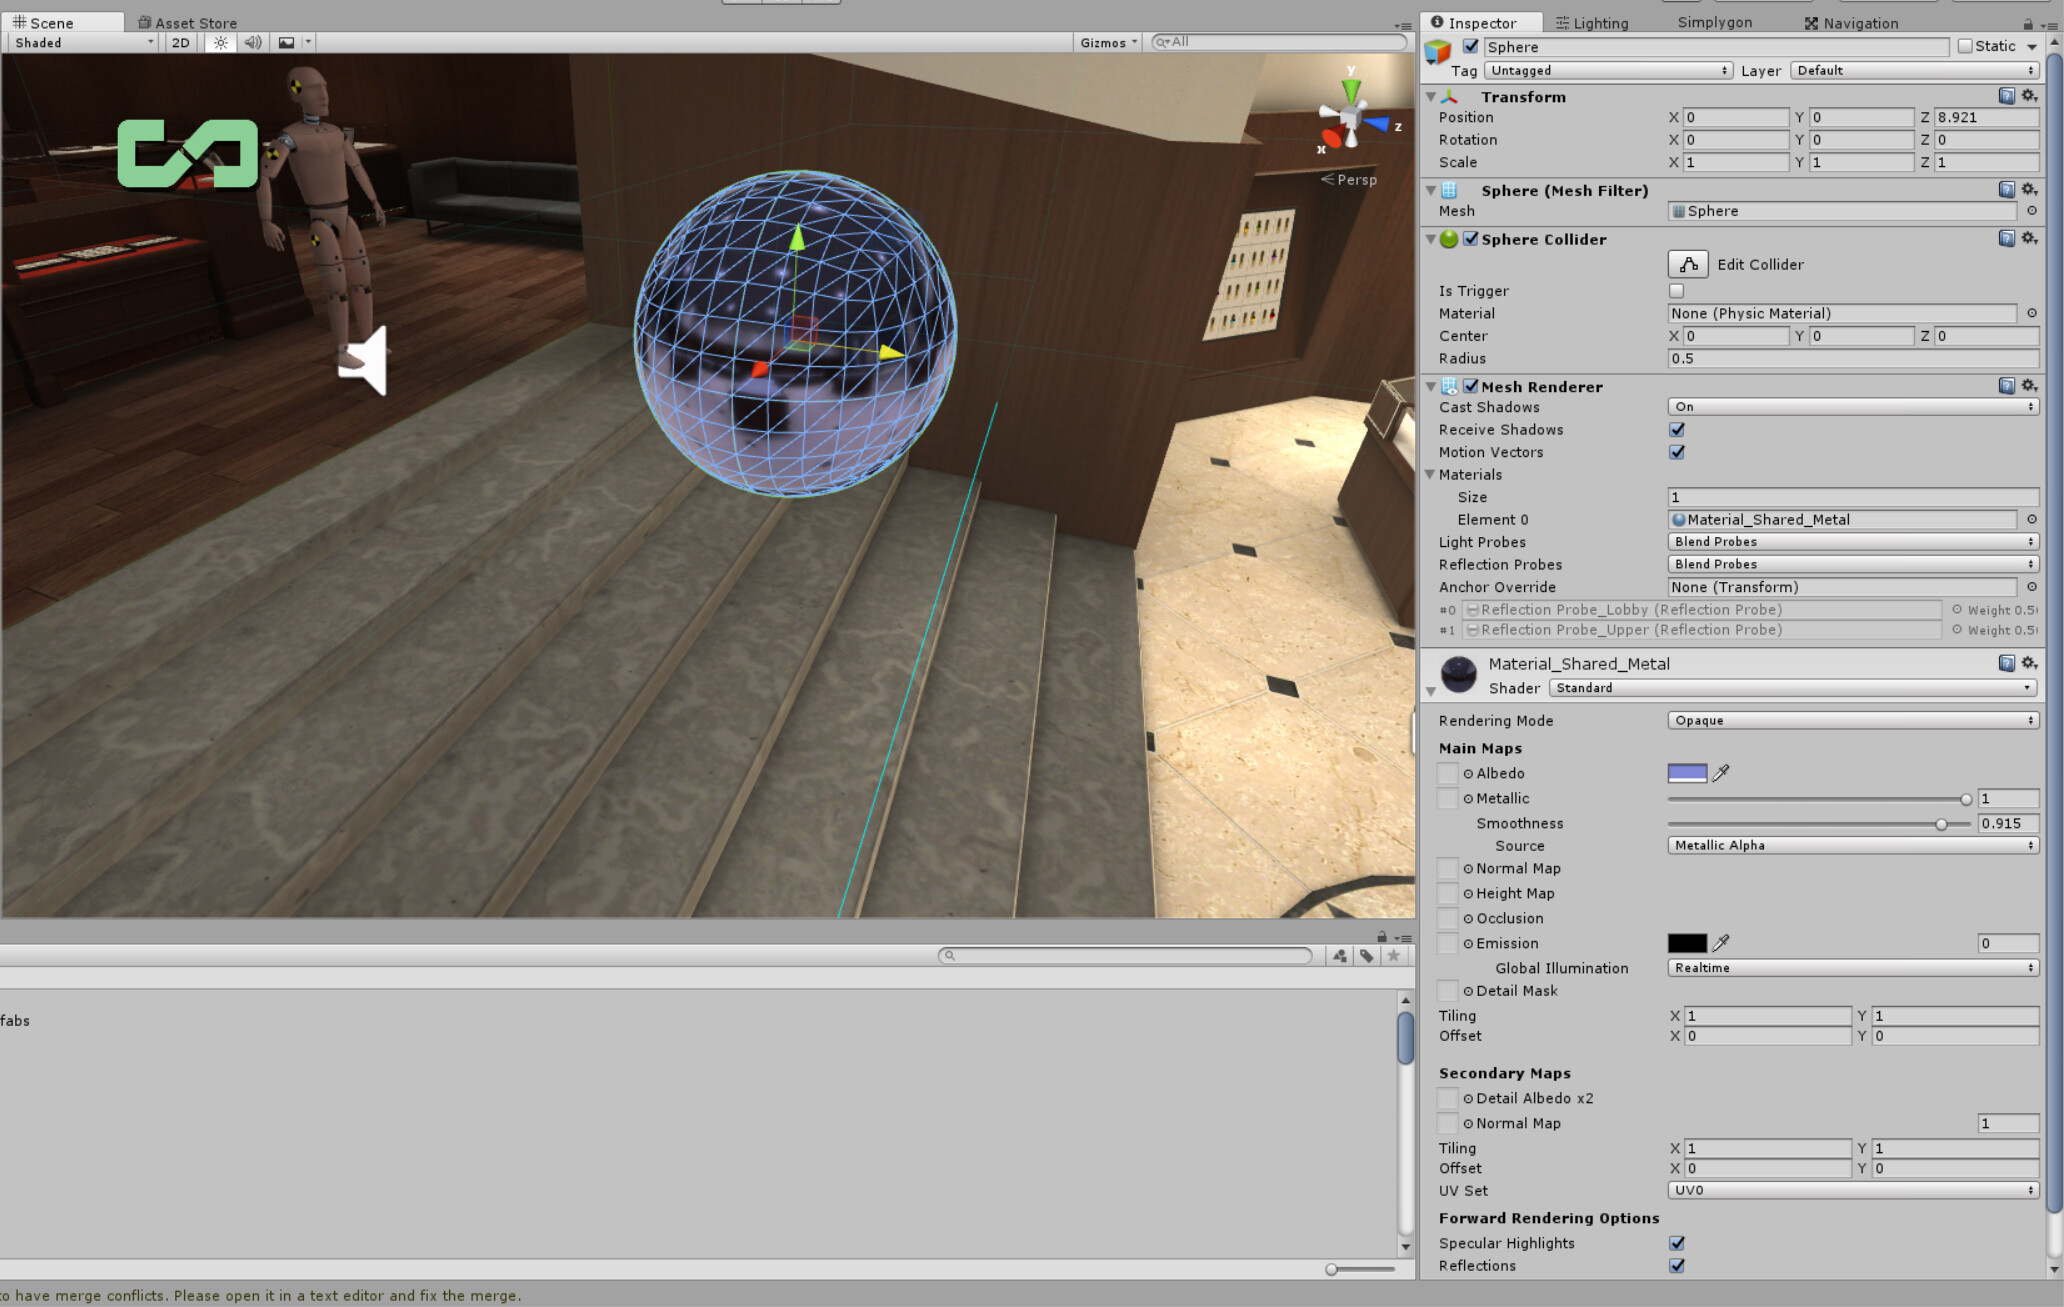The width and height of the screenshot is (2064, 1307).
Task: Open the Mesh object picker circle icon
Action: point(2031,211)
